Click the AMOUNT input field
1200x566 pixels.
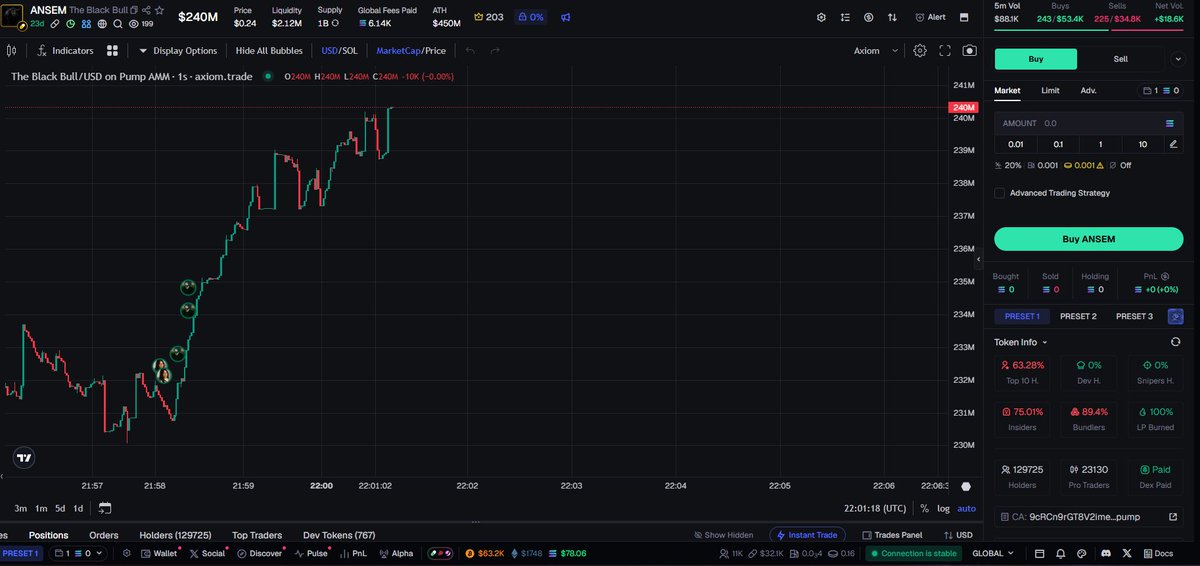coord(1088,123)
